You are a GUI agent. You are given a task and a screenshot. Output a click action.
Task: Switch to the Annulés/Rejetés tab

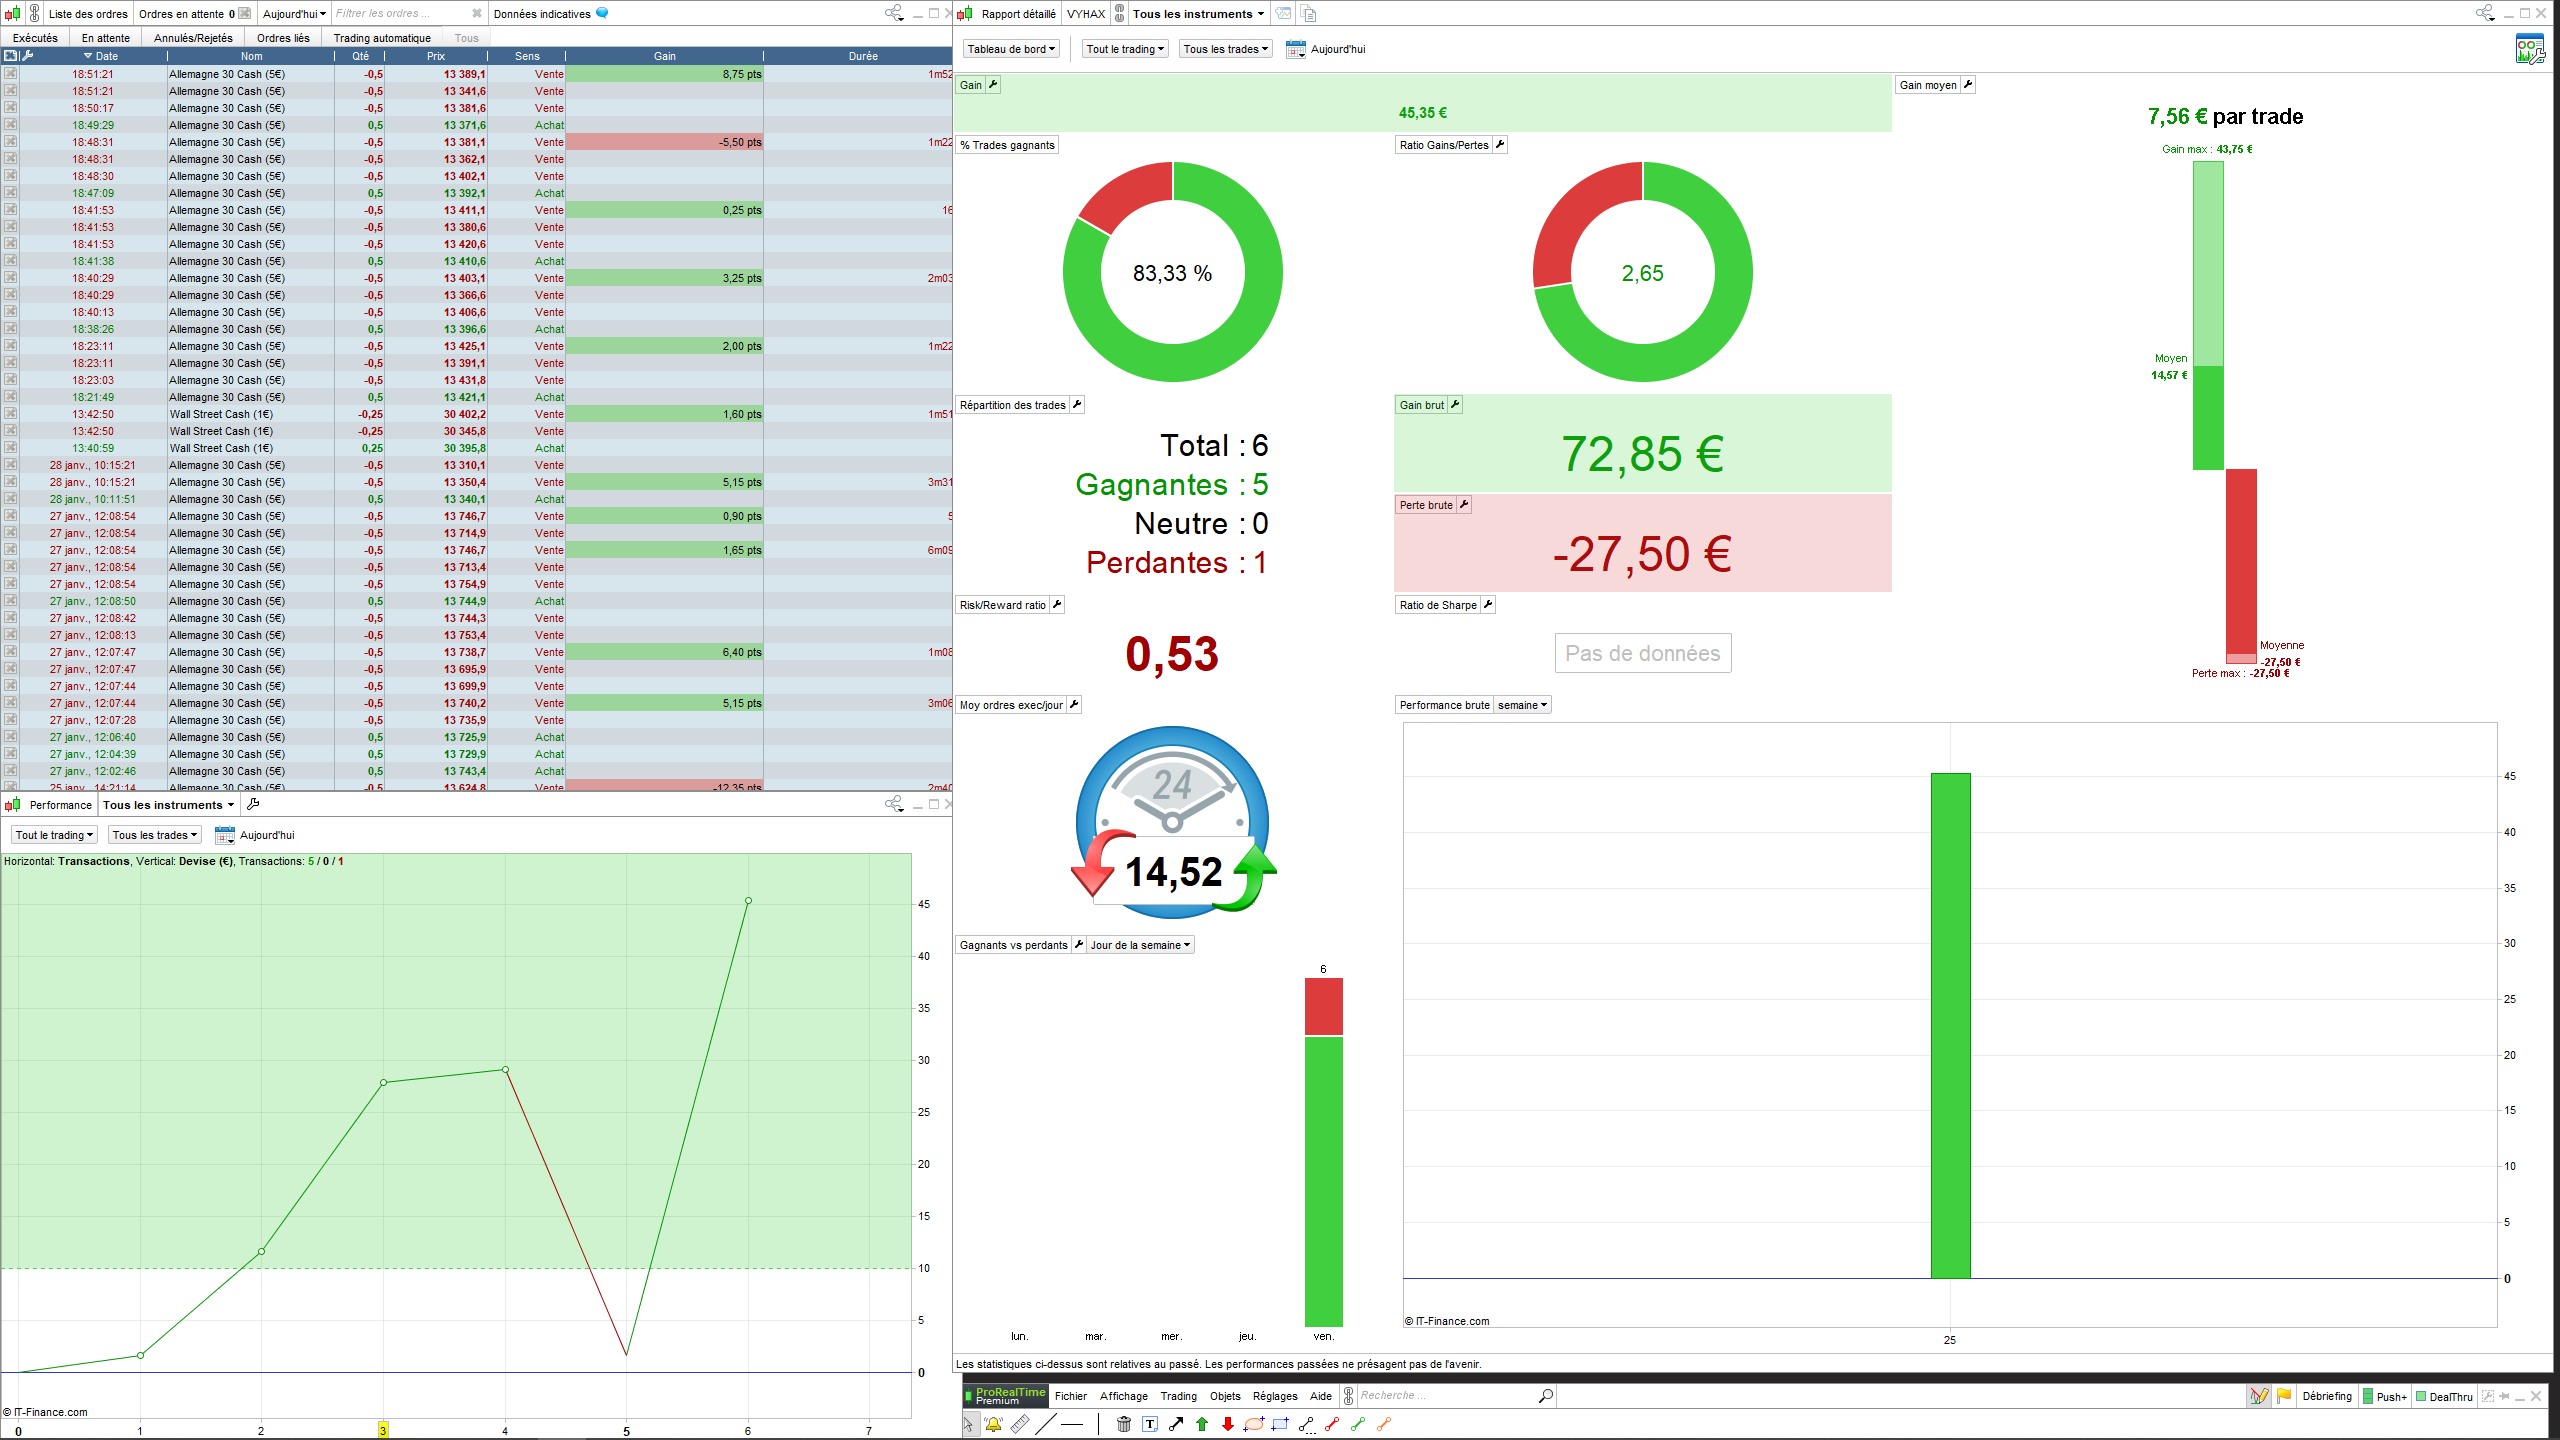(x=193, y=38)
